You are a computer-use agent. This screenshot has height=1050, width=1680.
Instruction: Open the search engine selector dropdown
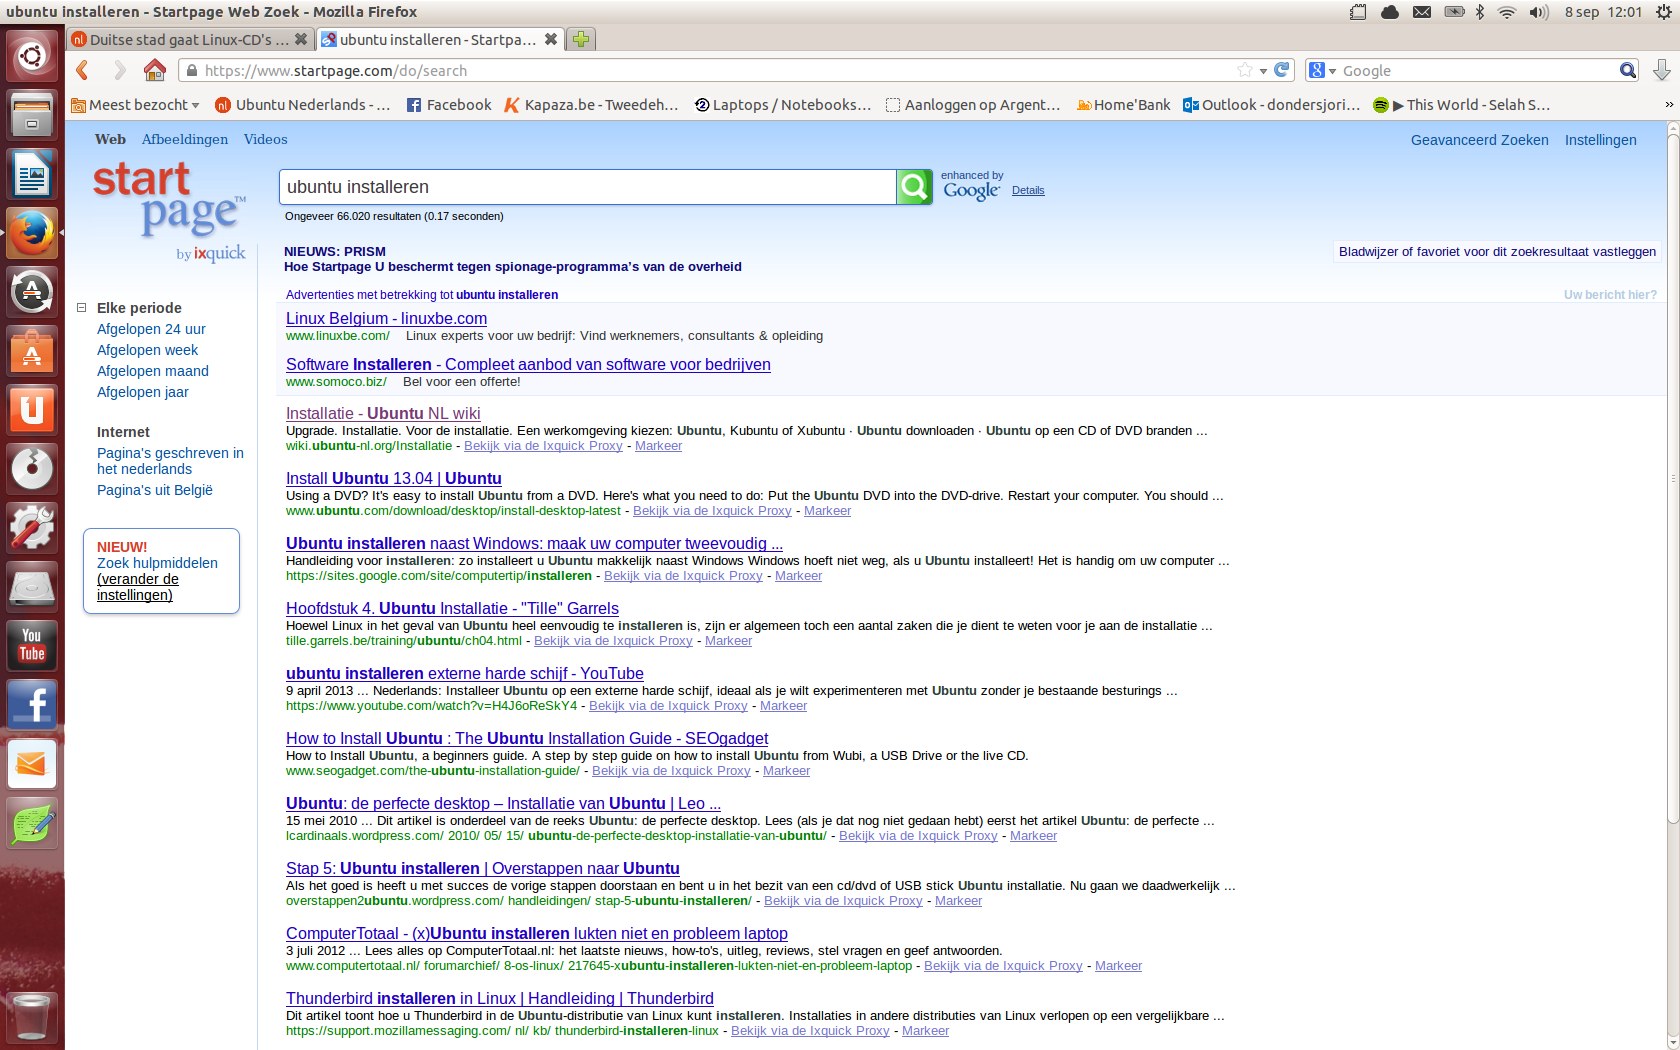coord(1322,70)
